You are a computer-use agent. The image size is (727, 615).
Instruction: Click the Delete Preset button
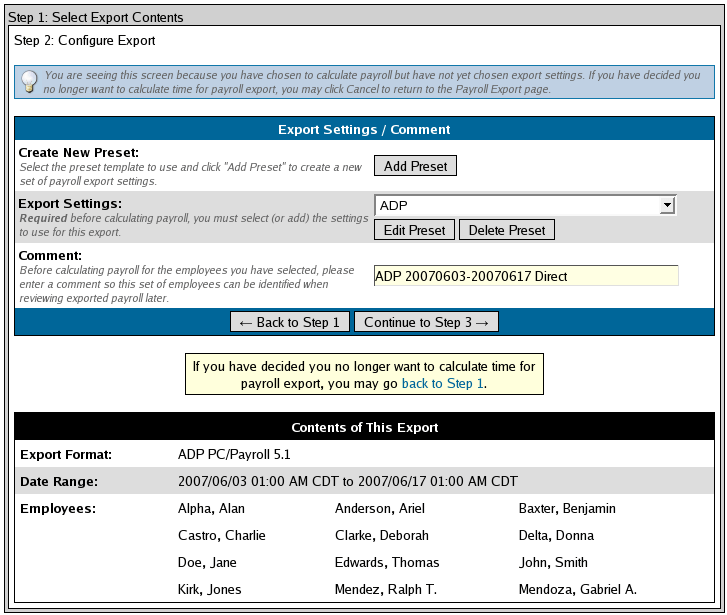click(x=506, y=230)
